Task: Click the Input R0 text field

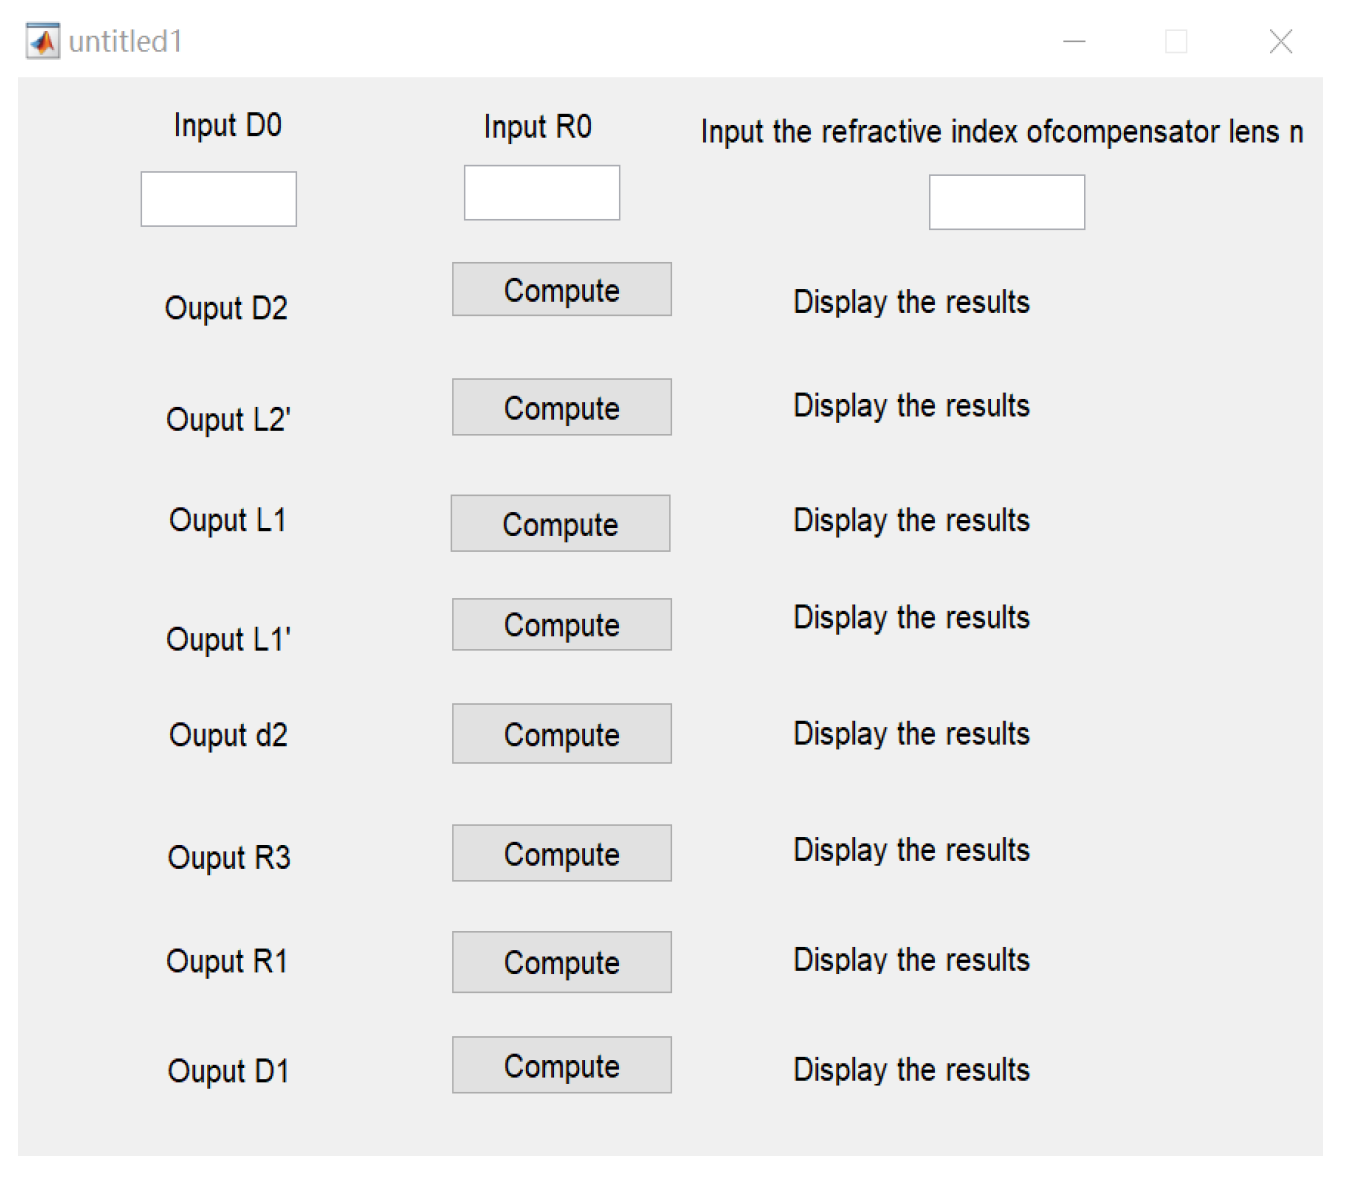Action: coord(542,192)
